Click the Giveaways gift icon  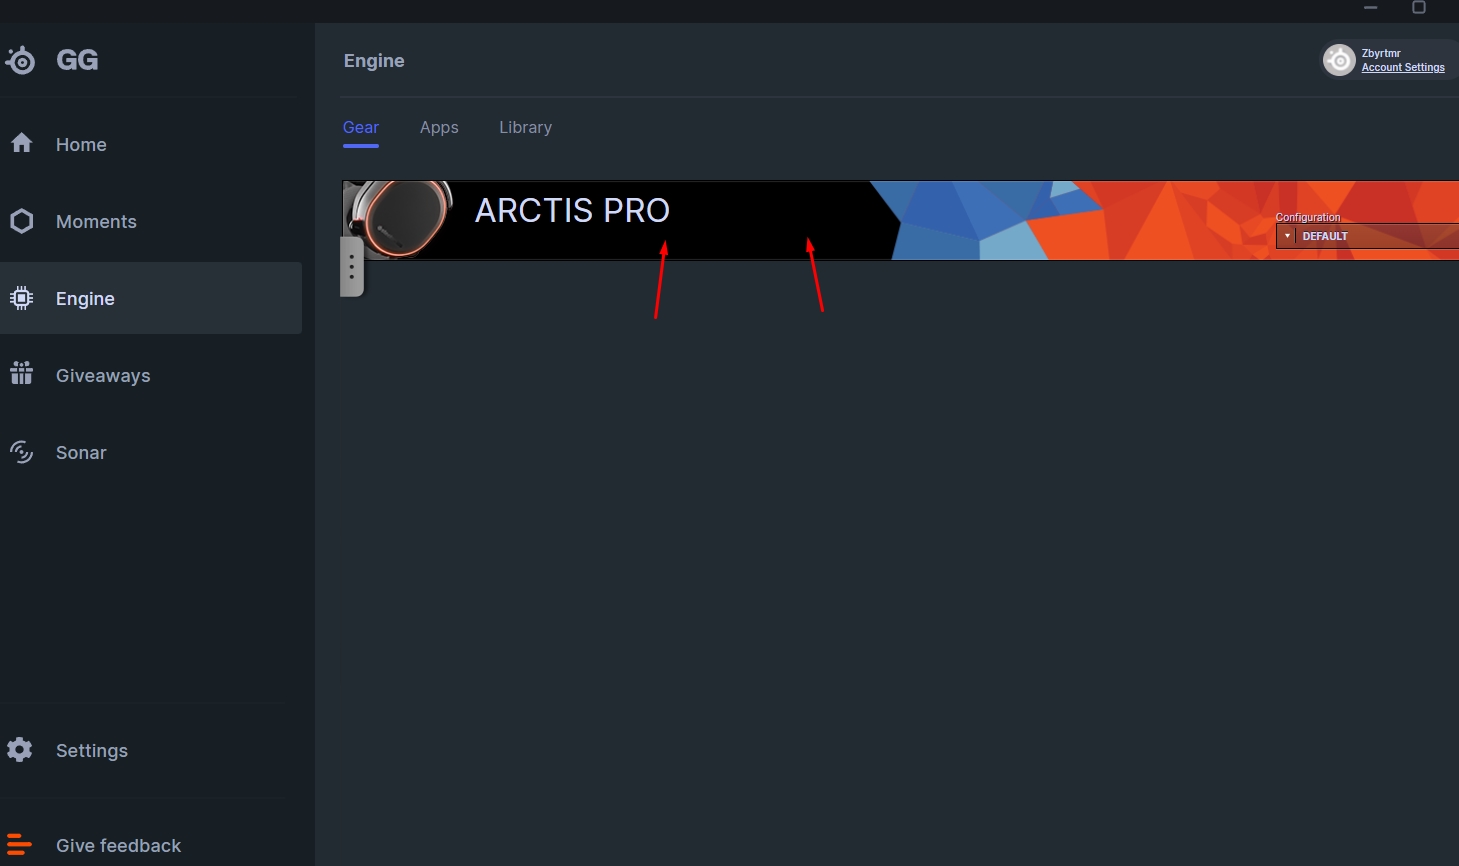tap(21, 374)
